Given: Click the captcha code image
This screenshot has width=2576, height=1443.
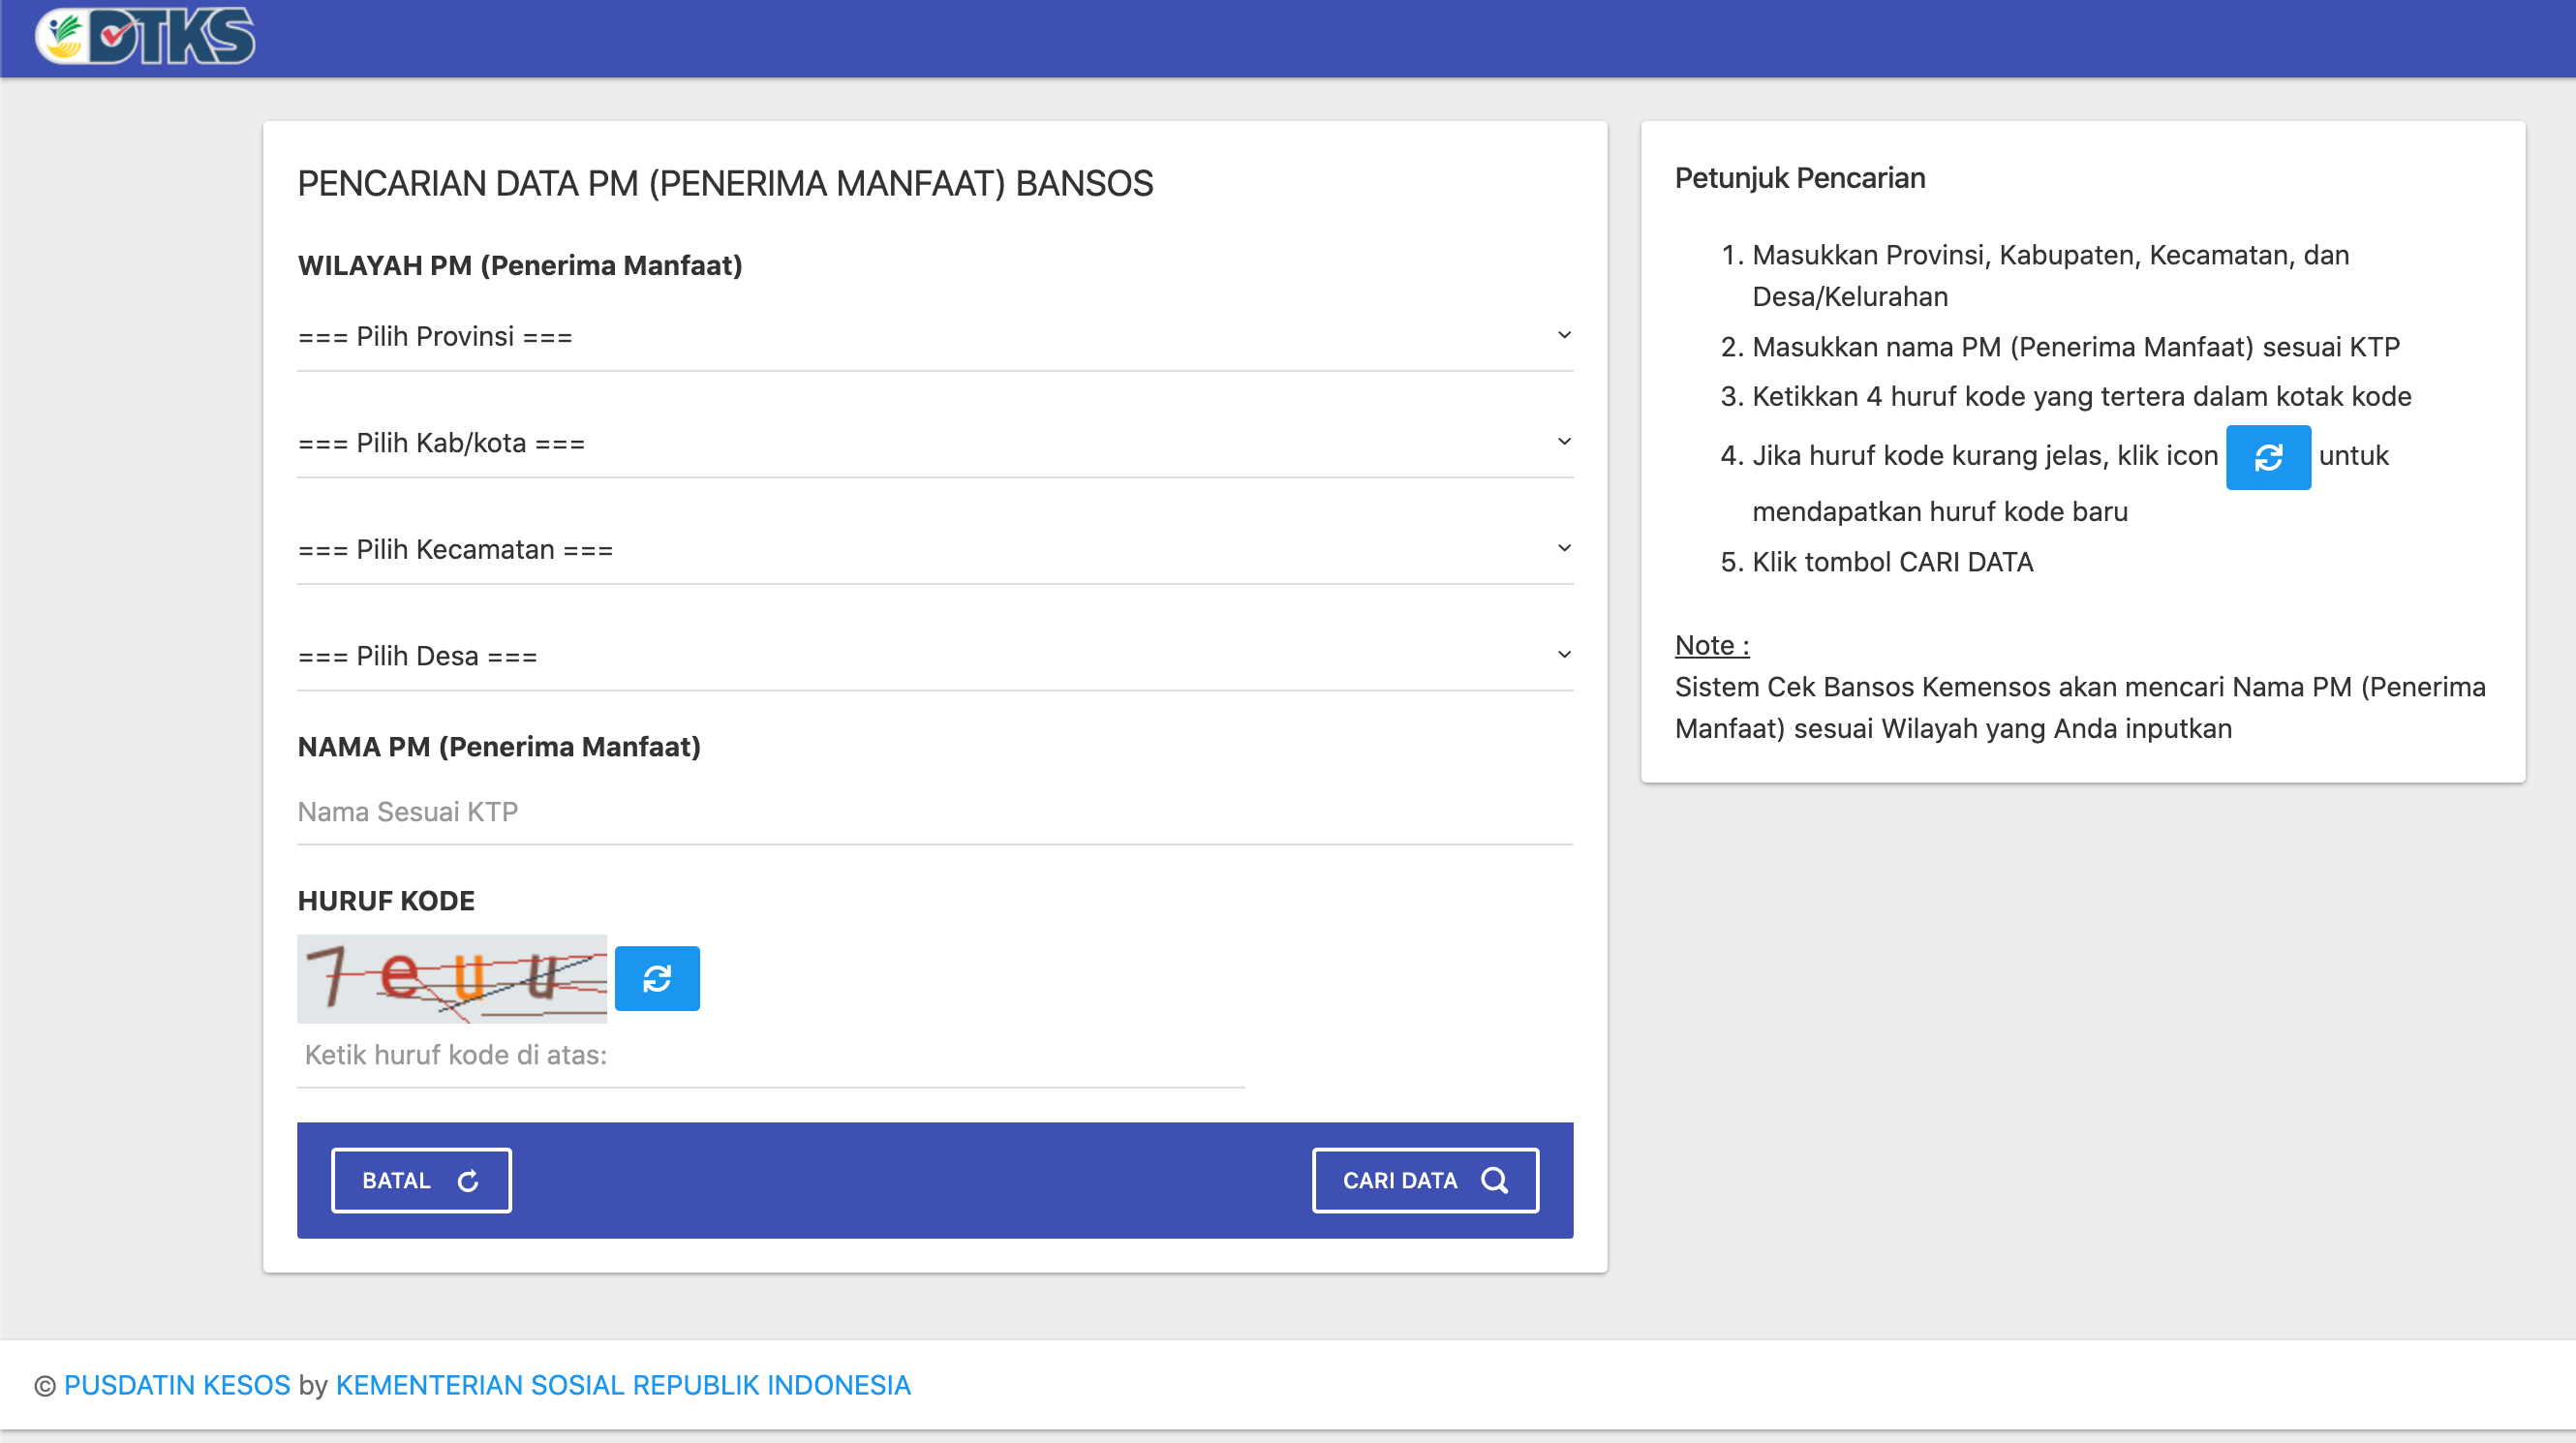Looking at the screenshot, I should [450, 978].
